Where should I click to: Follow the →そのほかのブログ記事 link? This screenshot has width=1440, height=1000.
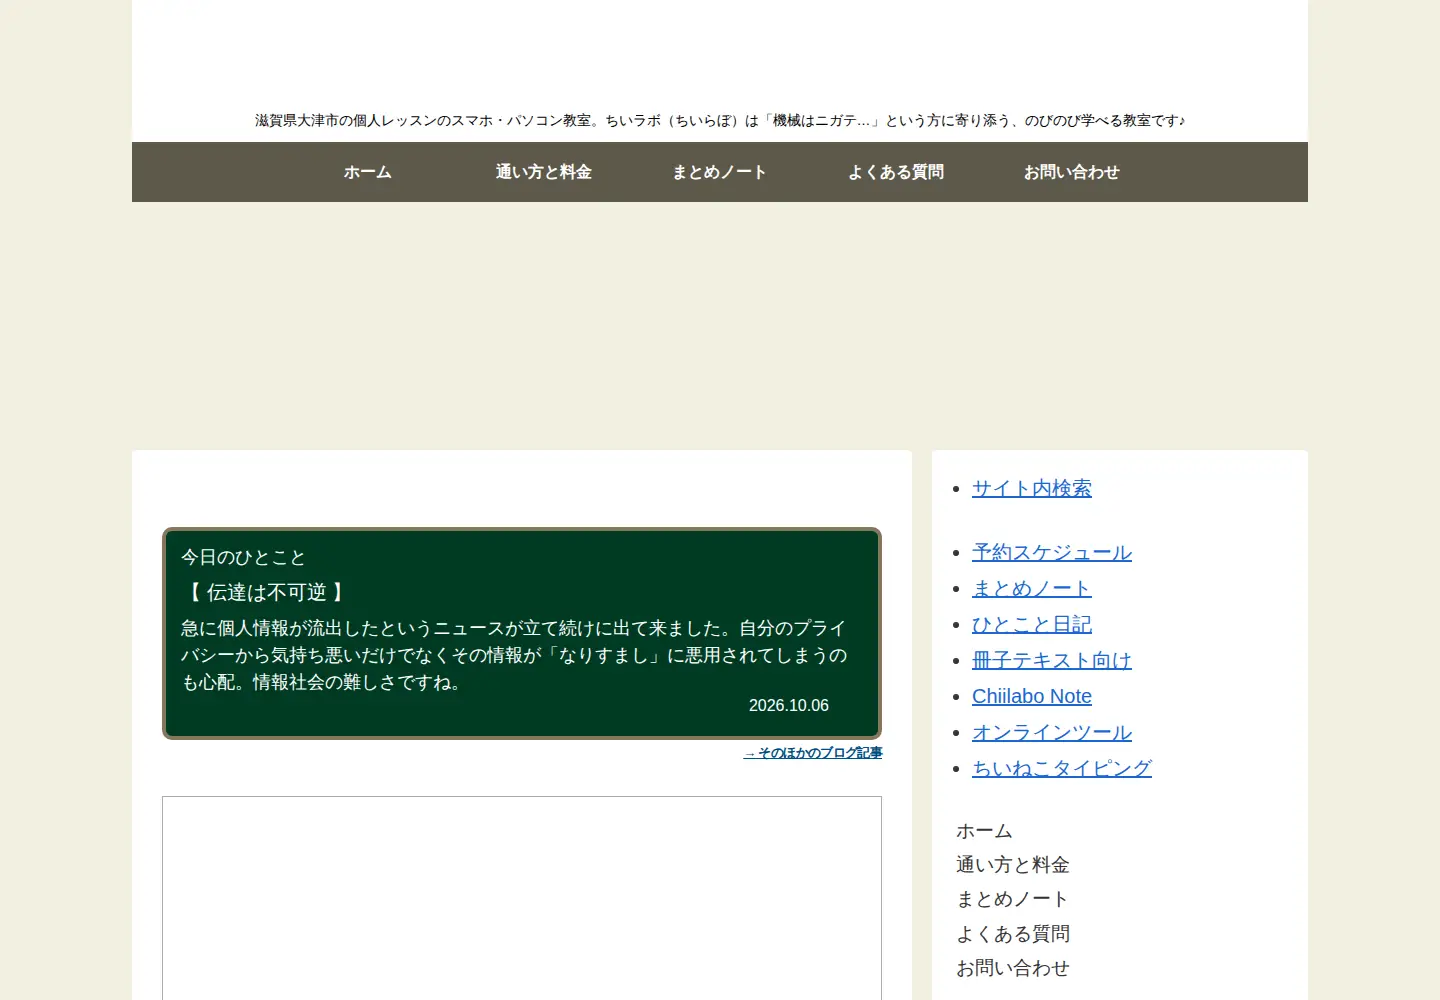coord(813,753)
